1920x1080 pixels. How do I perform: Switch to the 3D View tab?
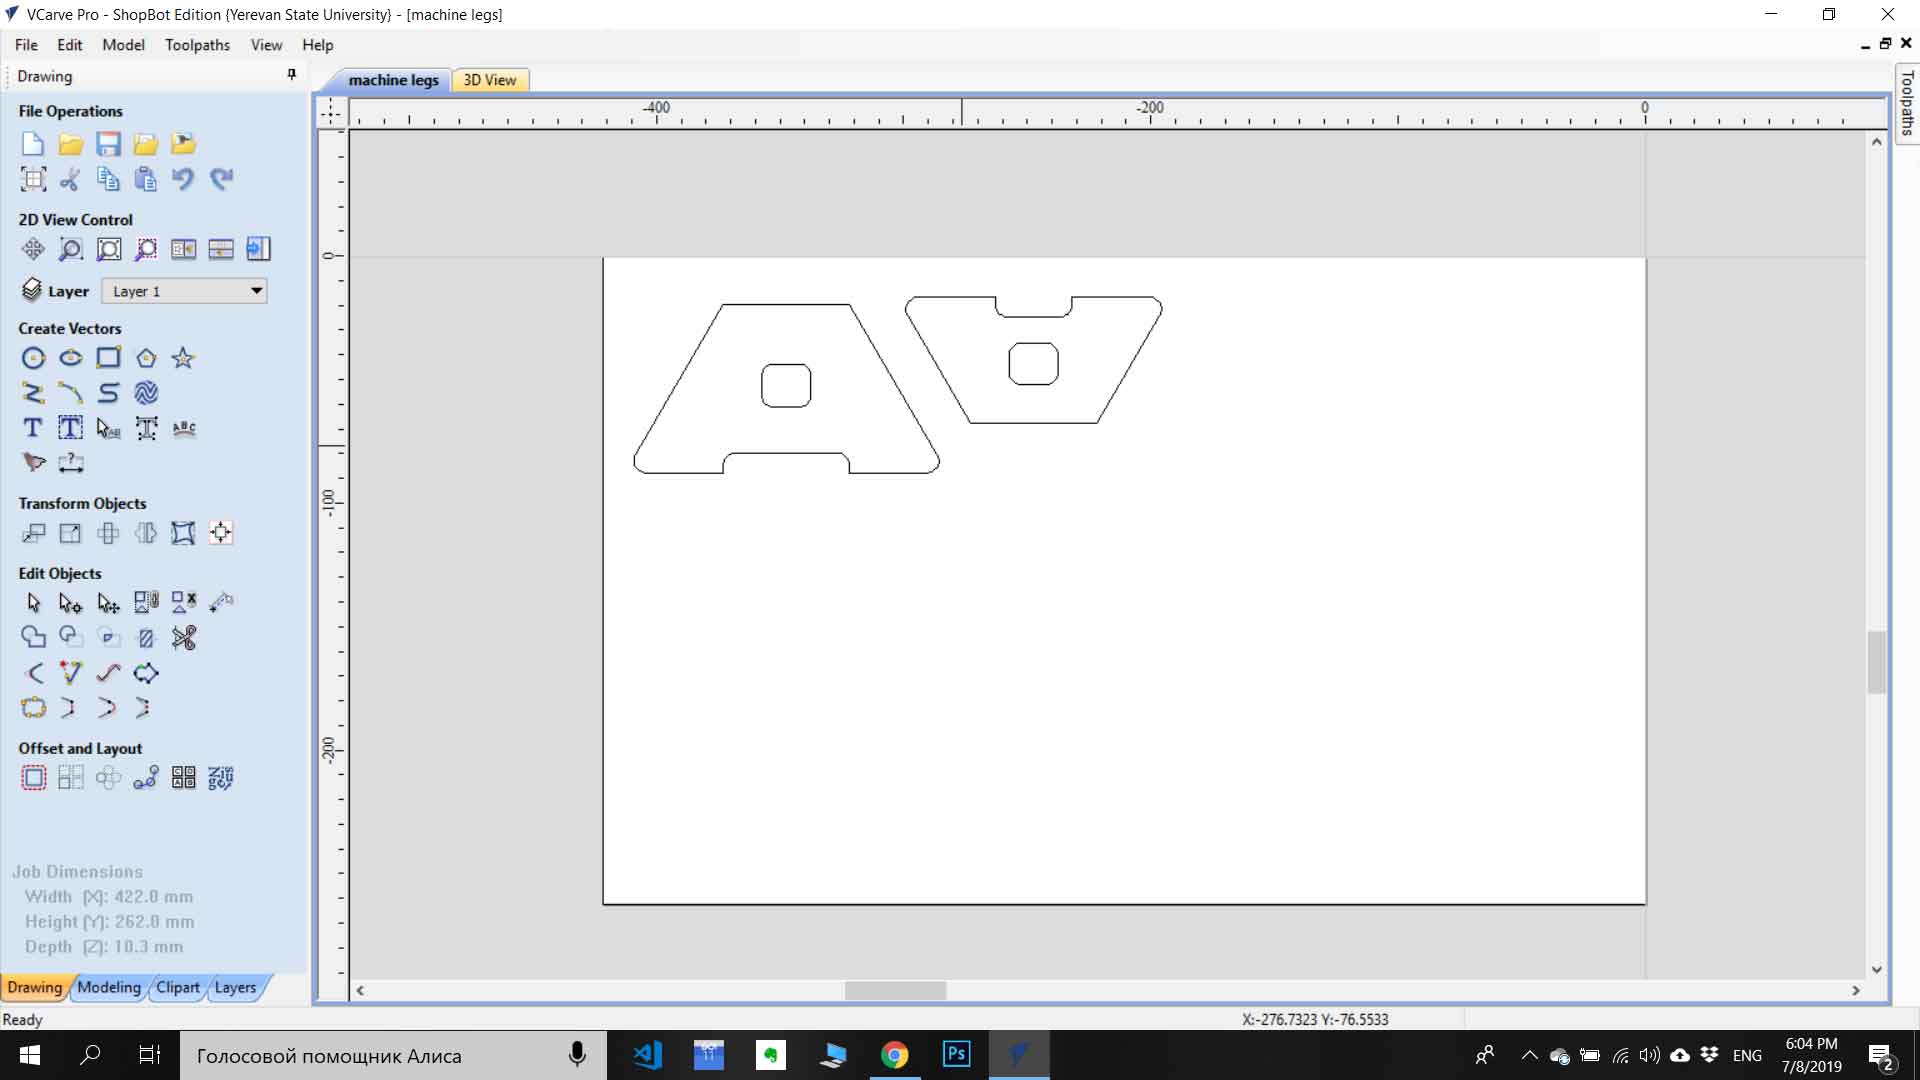coord(489,80)
